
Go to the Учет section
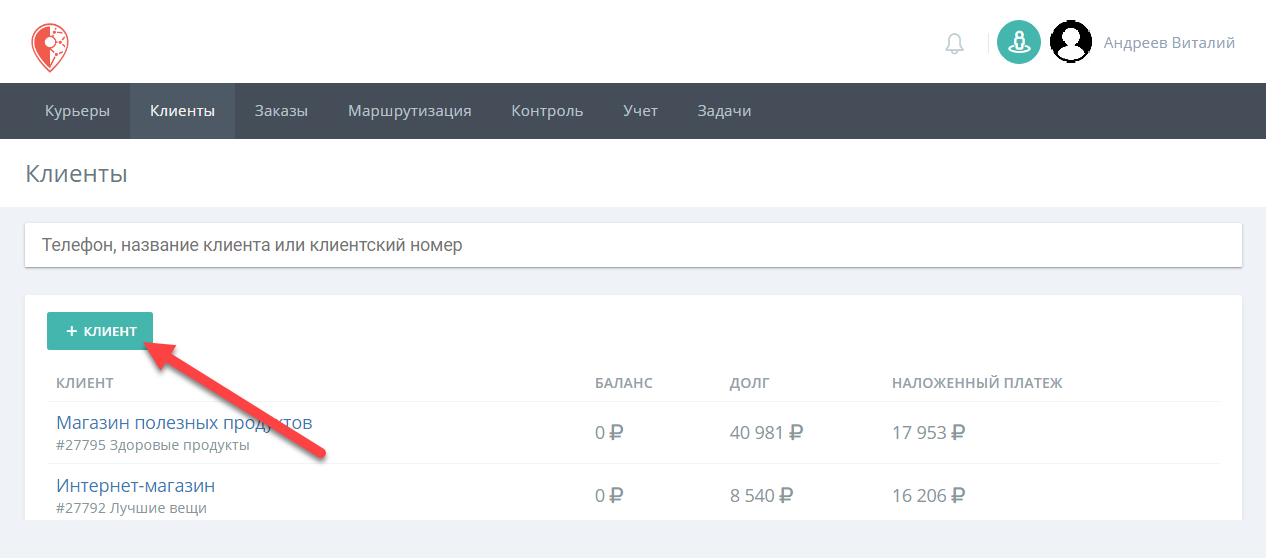pos(640,111)
